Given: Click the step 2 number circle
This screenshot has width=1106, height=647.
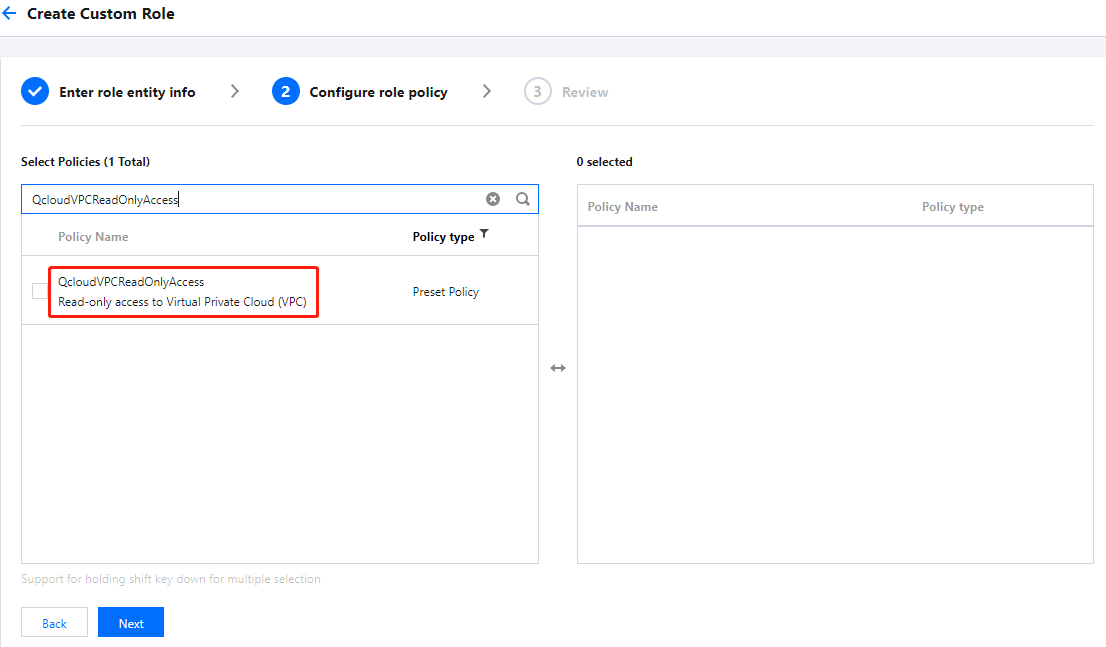Looking at the screenshot, I should coord(285,92).
